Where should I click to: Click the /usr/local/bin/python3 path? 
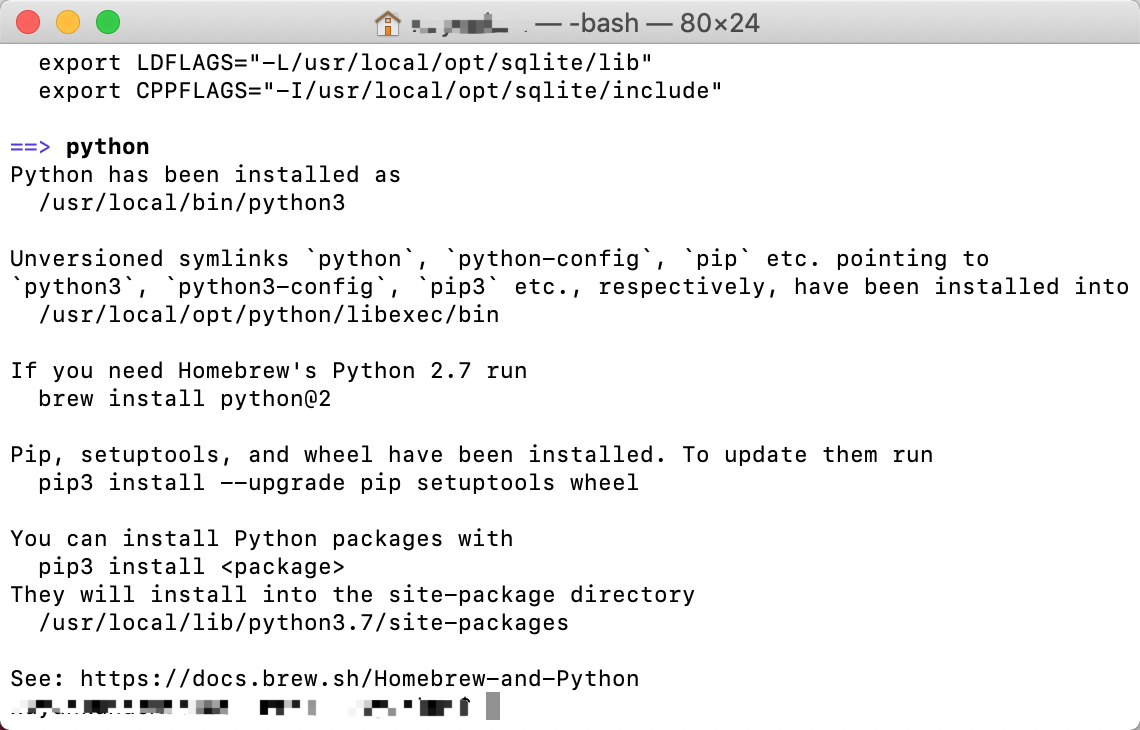click(x=192, y=203)
